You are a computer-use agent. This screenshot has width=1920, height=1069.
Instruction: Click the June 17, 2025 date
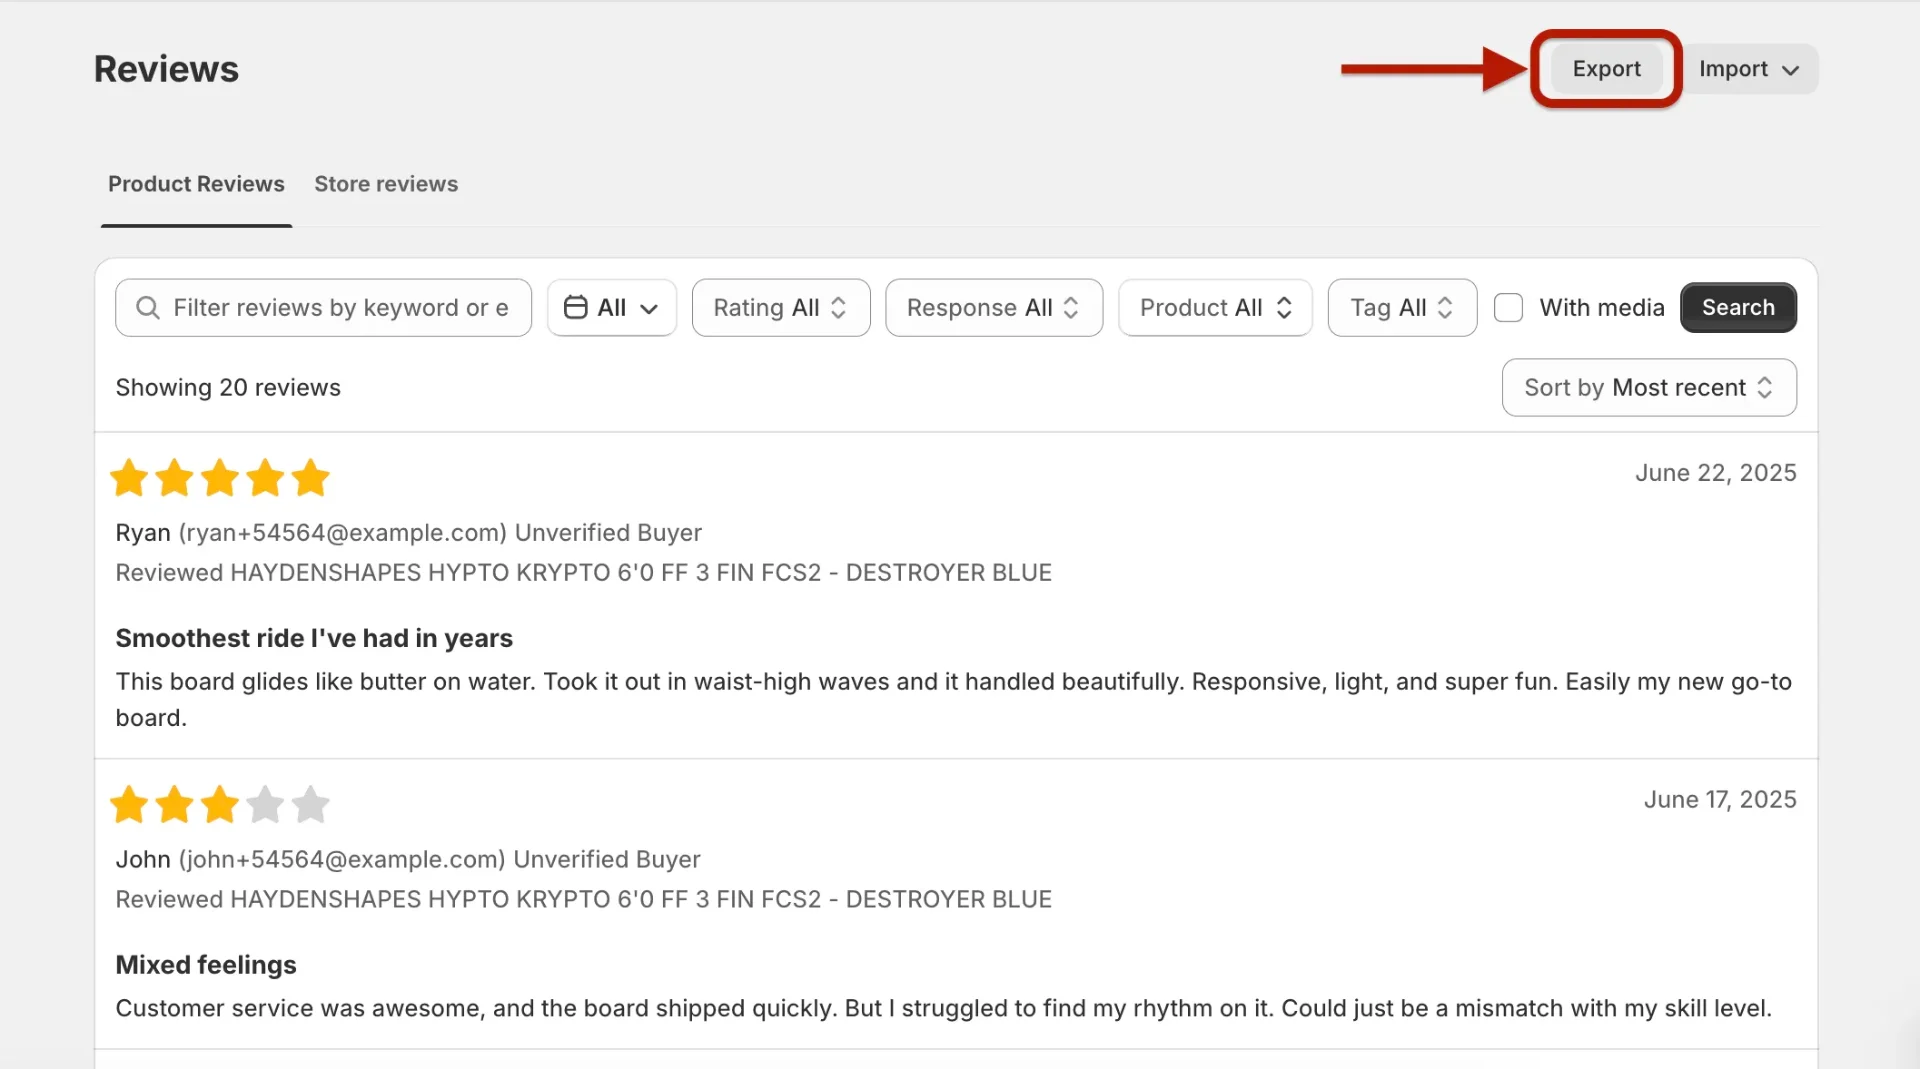pos(1720,800)
